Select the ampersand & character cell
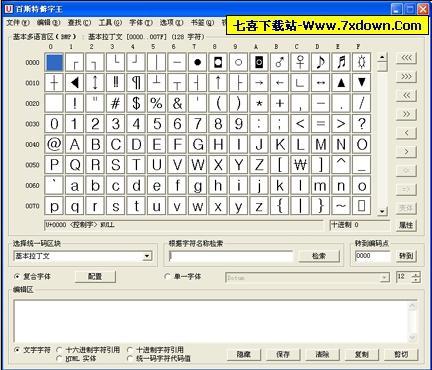The height and width of the screenshot is (370, 432). click(x=177, y=103)
